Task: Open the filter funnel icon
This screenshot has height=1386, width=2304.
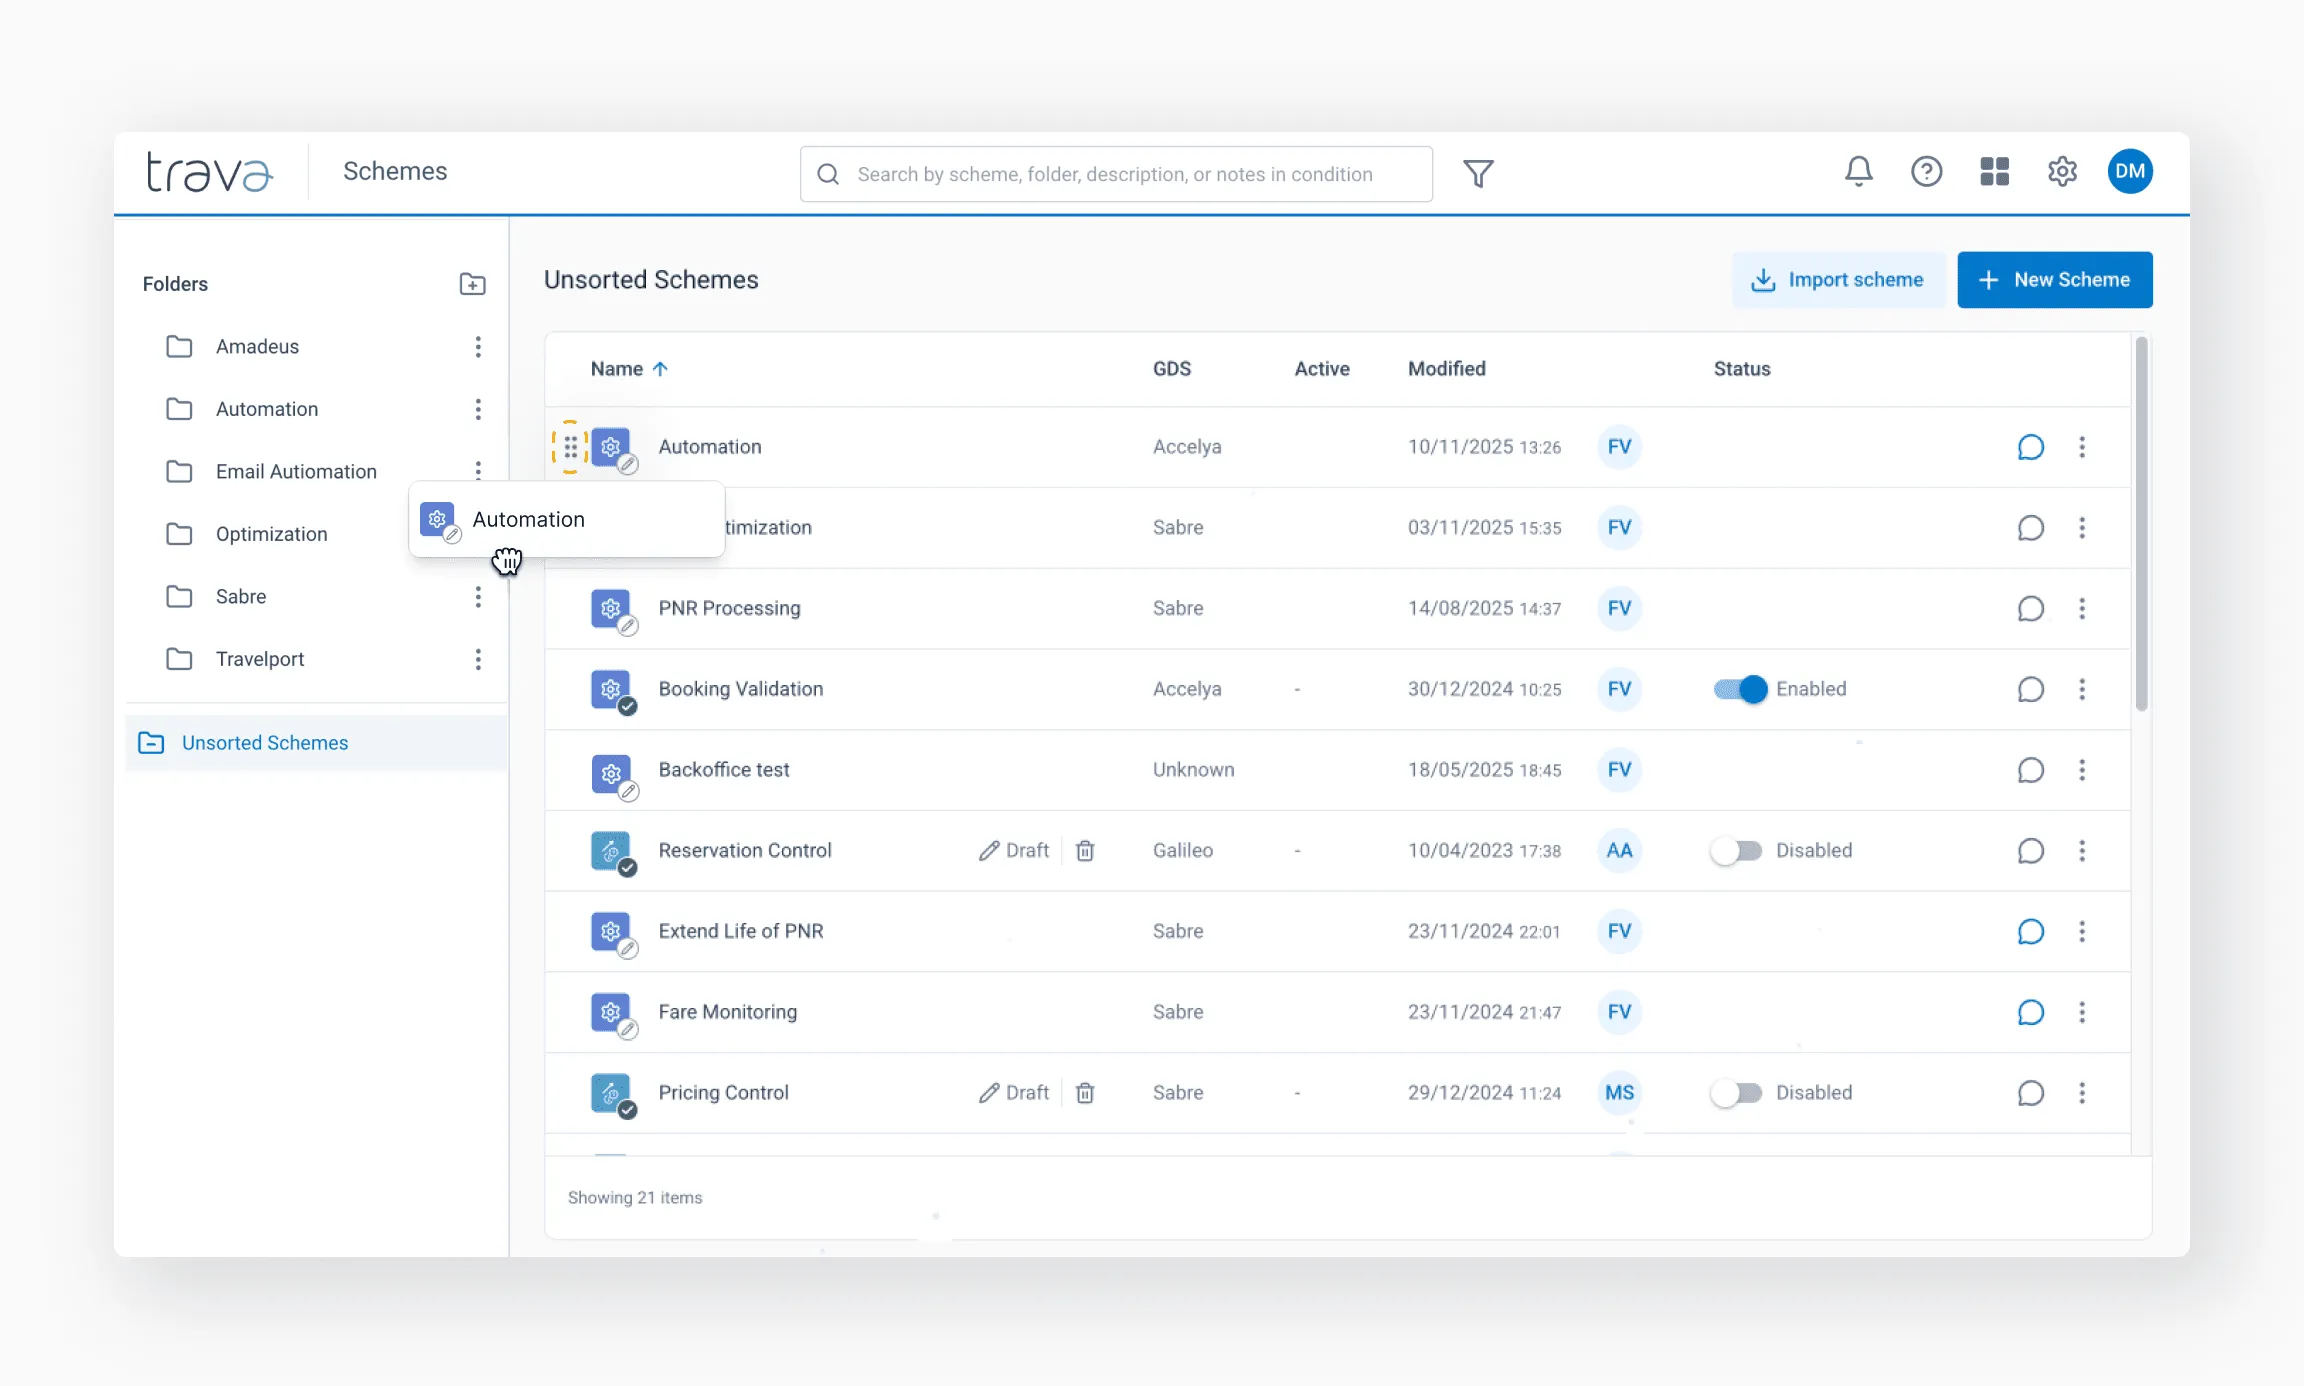Action: pyautogui.click(x=1478, y=174)
